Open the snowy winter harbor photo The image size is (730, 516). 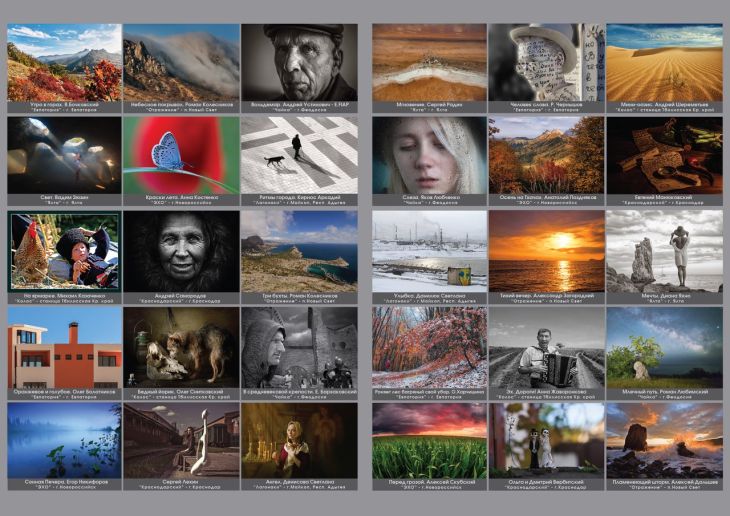430,250
